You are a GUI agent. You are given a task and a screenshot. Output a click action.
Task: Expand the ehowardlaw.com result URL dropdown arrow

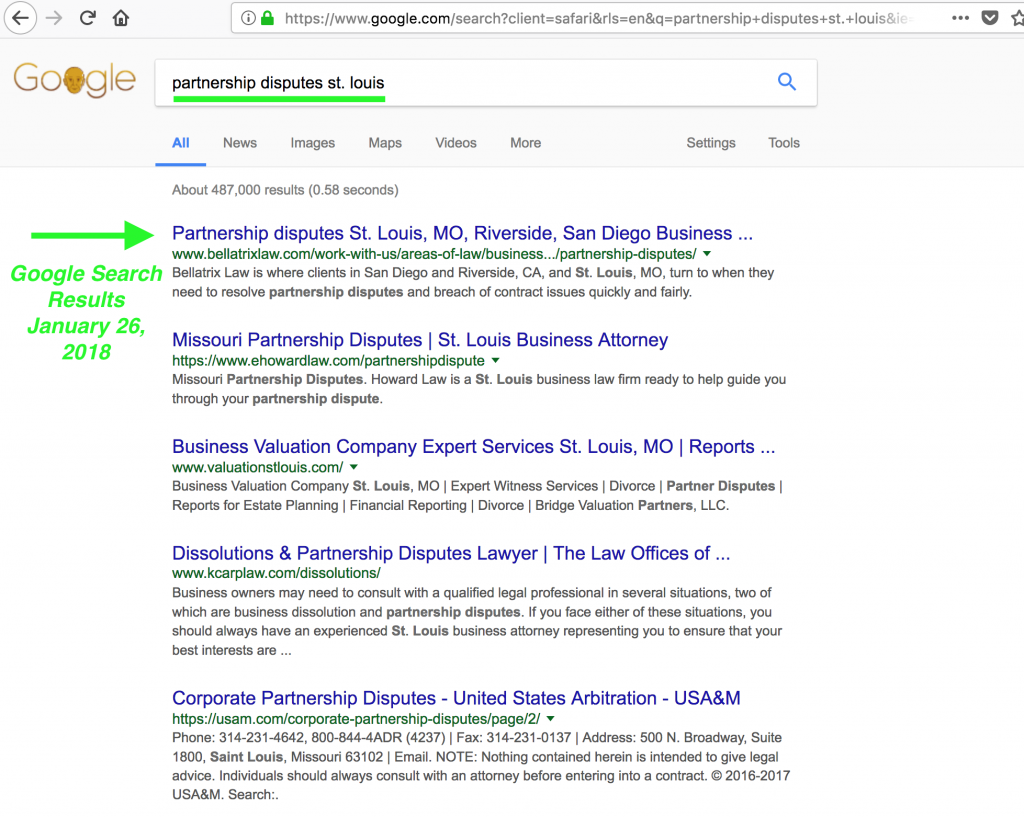496,360
